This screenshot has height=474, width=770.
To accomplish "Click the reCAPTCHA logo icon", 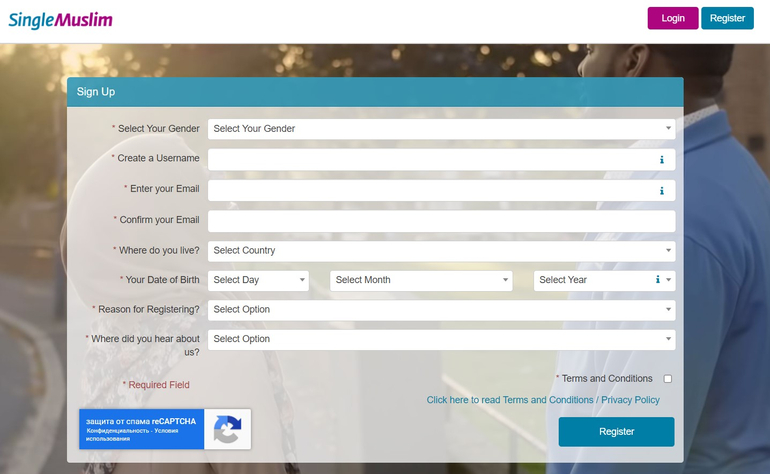I will click(227, 429).
